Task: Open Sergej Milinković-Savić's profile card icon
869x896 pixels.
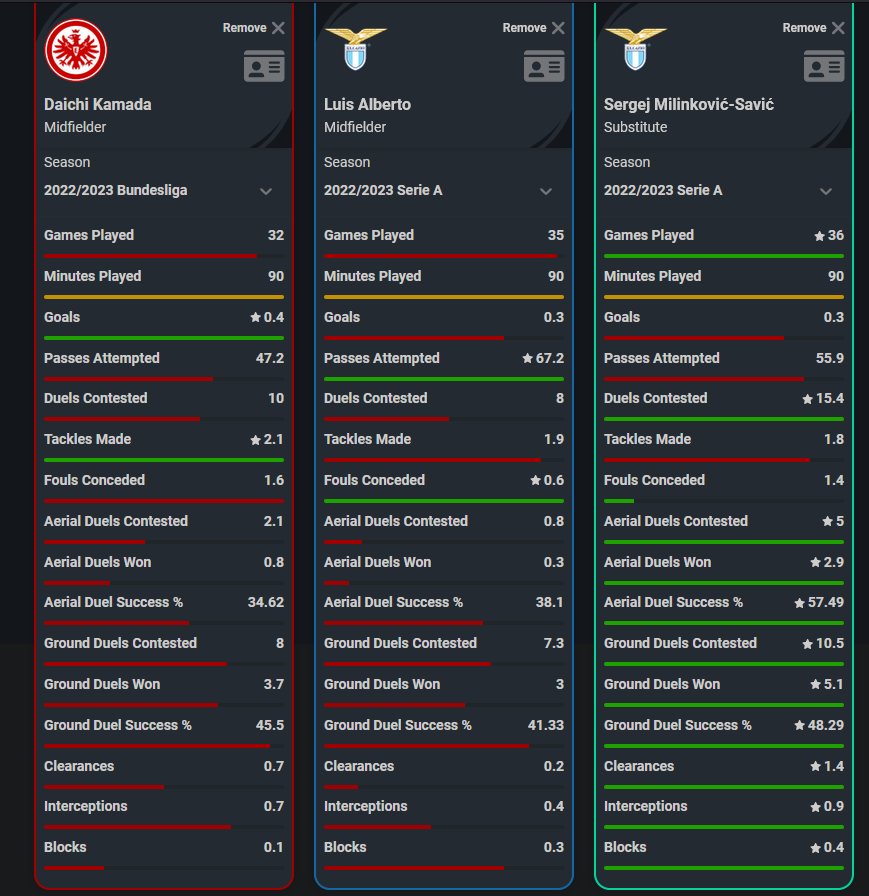Action: click(x=824, y=66)
